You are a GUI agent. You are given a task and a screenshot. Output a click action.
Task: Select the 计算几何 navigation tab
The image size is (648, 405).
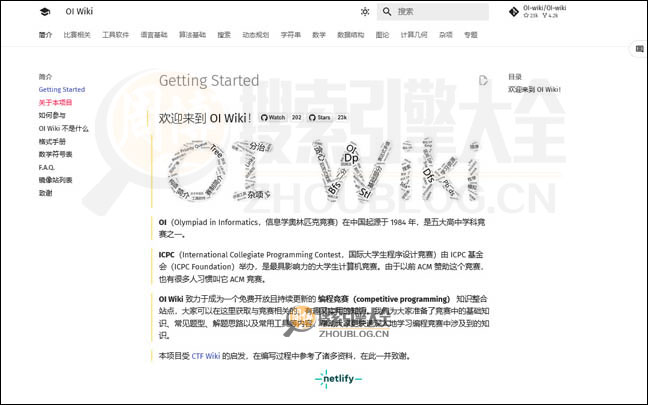[414, 35]
